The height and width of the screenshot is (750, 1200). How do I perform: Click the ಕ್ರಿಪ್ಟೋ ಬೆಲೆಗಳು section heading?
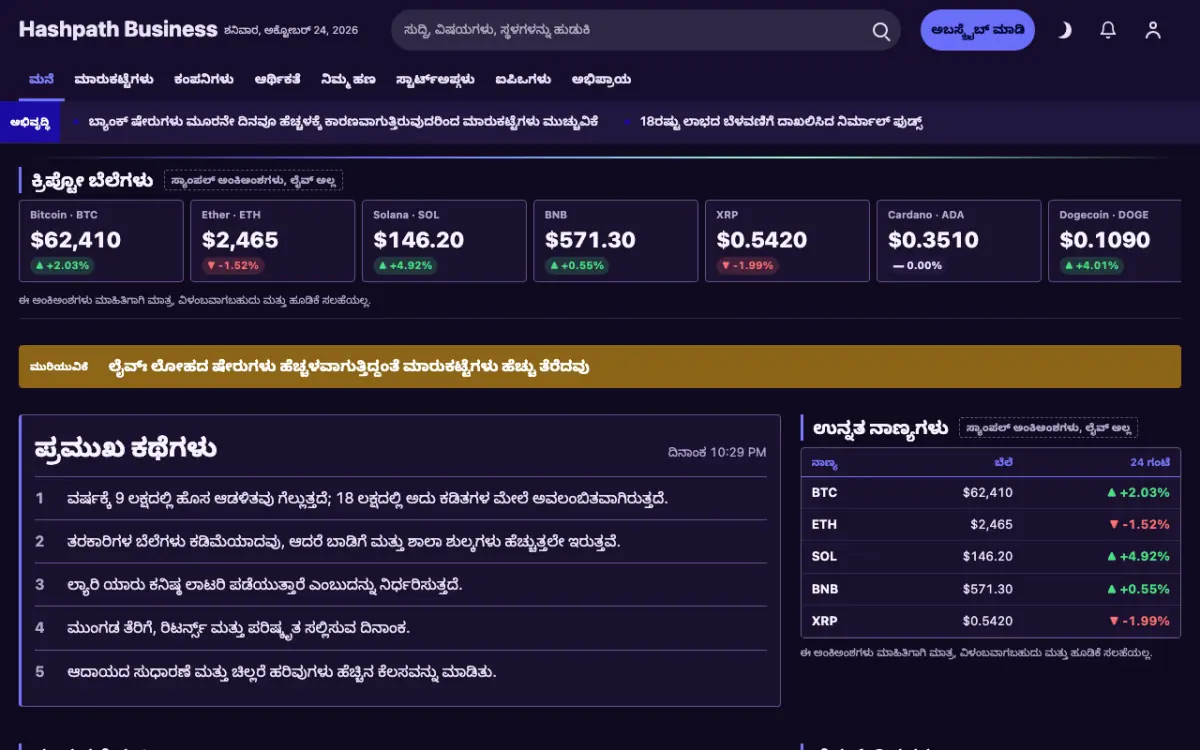(92, 180)
